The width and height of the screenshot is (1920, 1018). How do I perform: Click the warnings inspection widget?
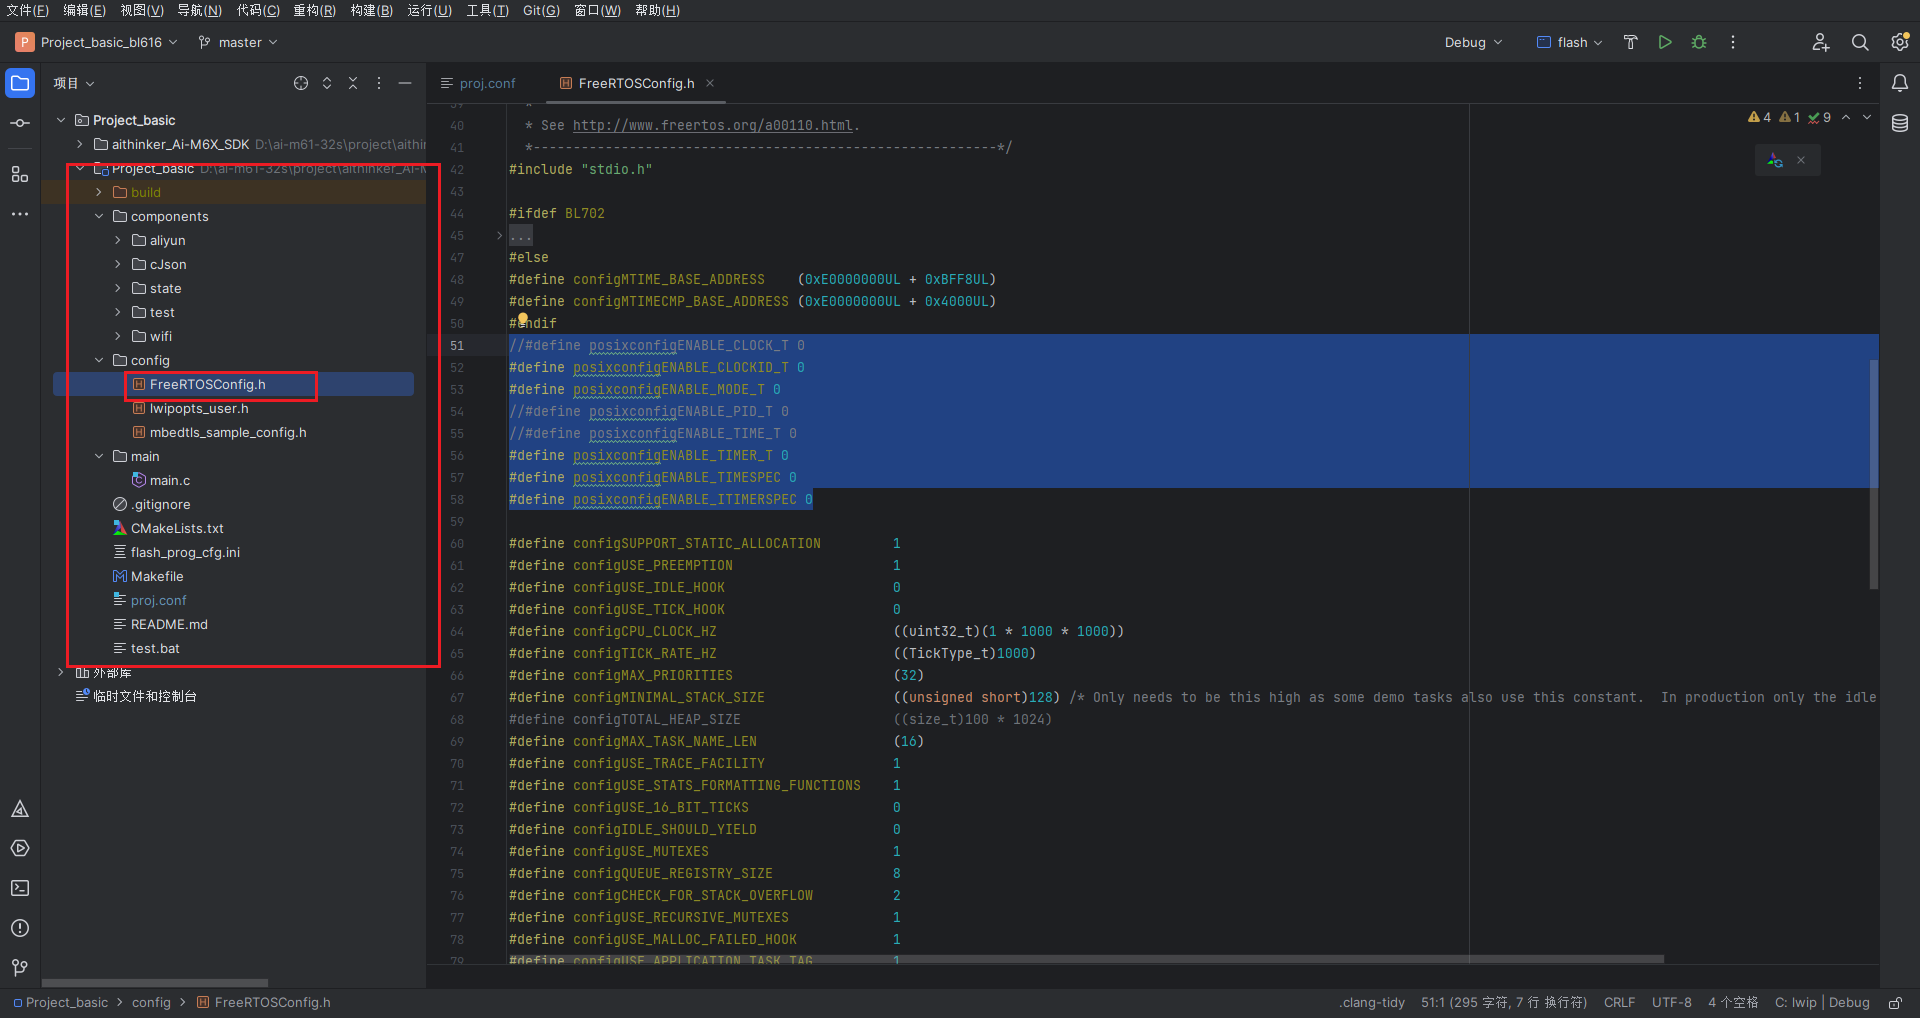(x=1789, y=117)
